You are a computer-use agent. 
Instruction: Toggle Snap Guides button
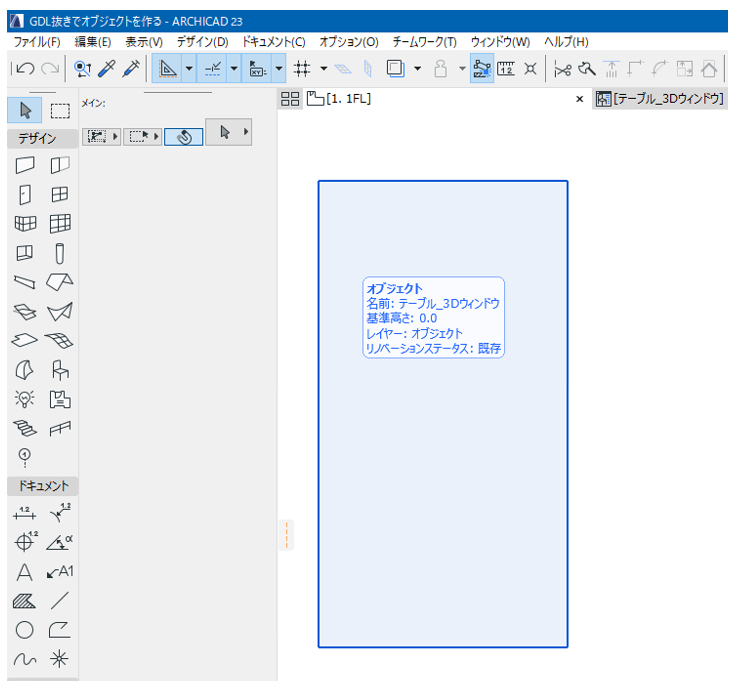(x=212, y=69)
